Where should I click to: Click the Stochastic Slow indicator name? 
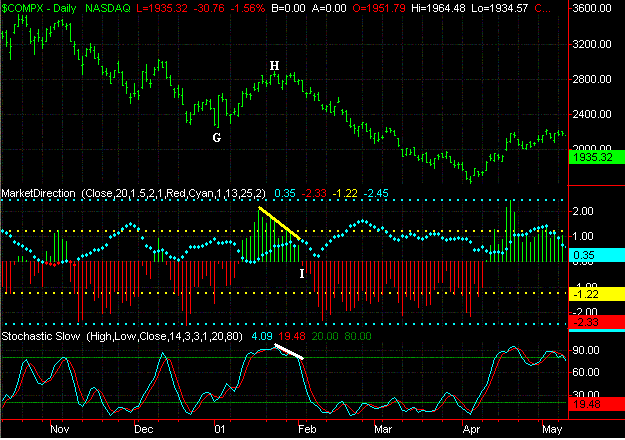(x=41, y=336)
